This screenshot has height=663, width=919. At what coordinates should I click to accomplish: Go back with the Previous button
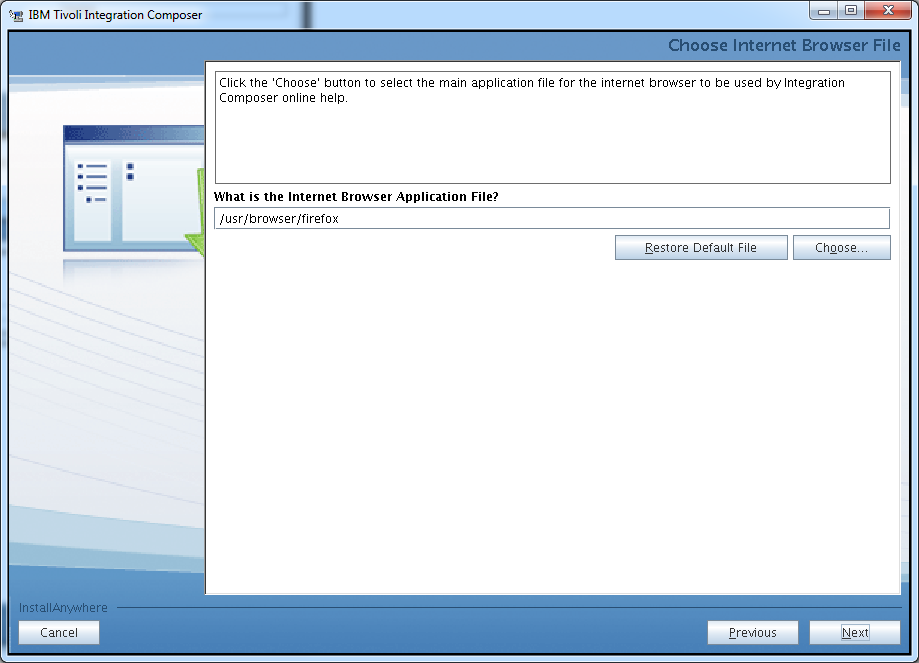tap(753, 633)
